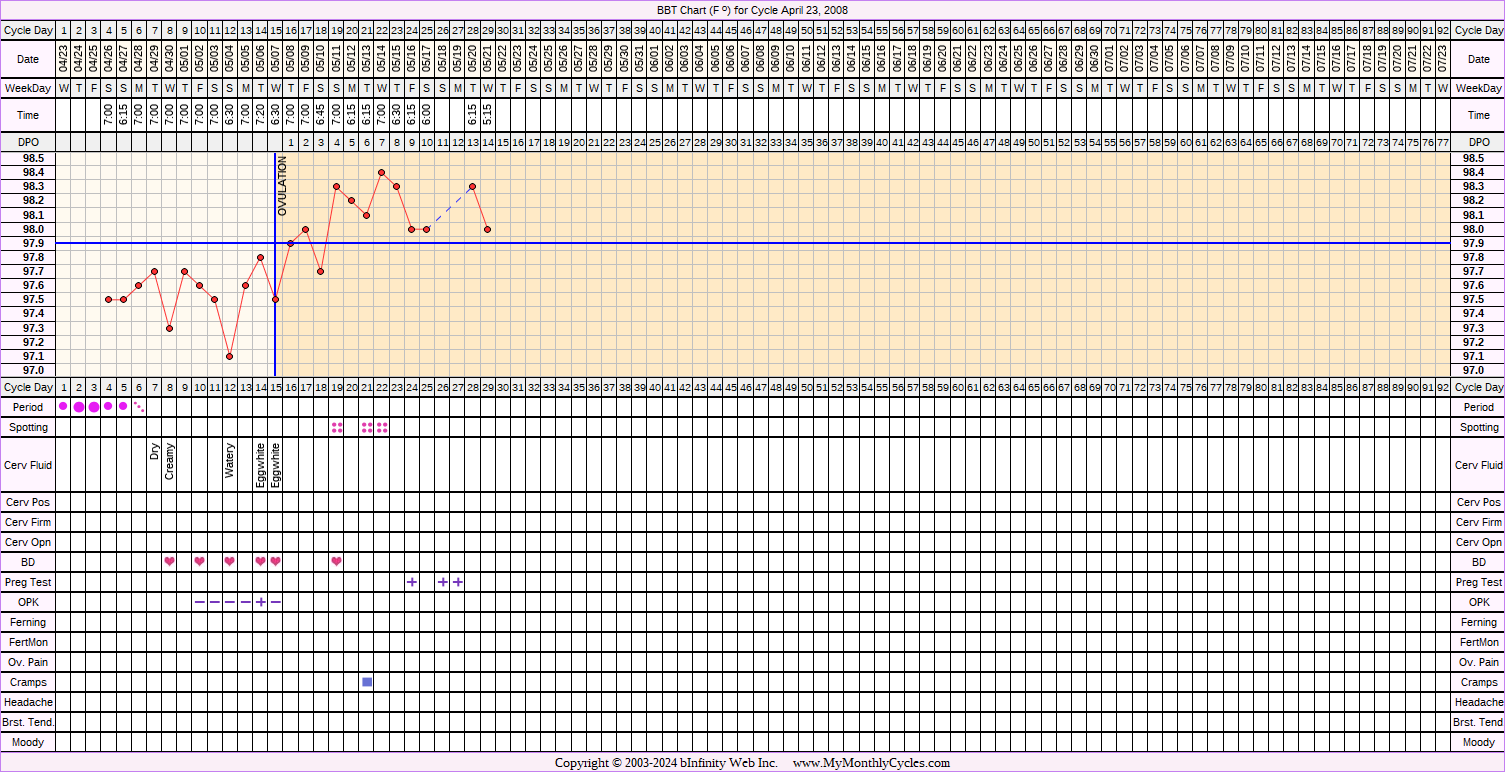Click the BD heart on cycle day 10
Image resolution: width=1505 pixels, height=772 pixels.
pos(200,561)
